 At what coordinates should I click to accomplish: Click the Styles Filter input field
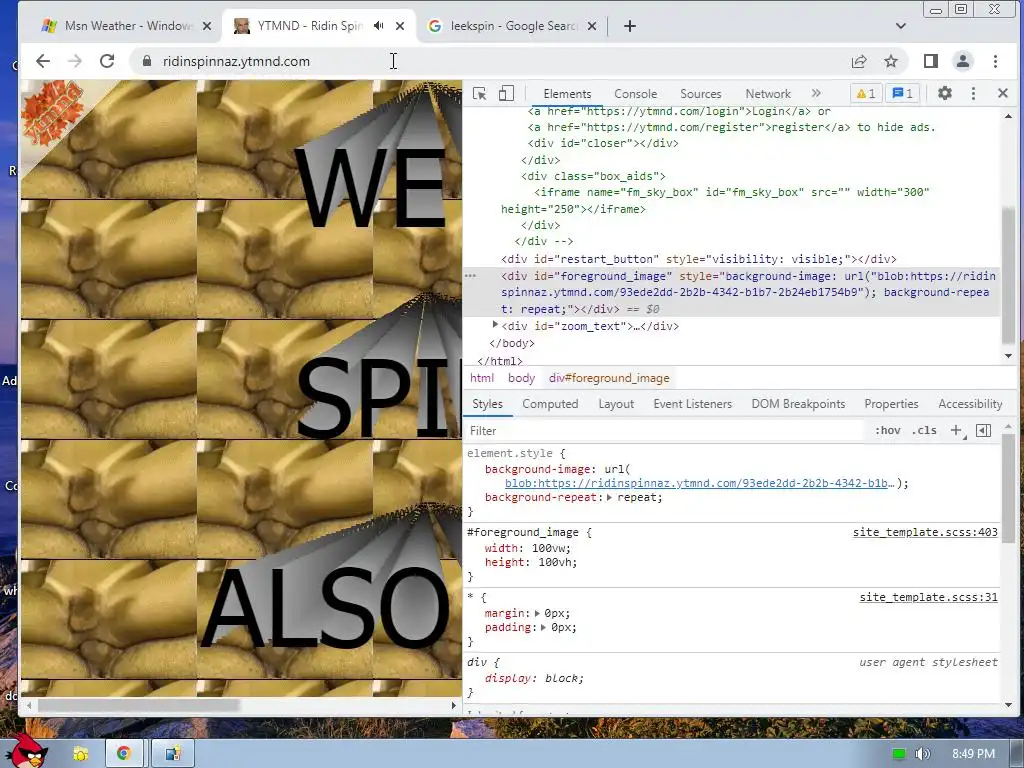click(666, 430)
